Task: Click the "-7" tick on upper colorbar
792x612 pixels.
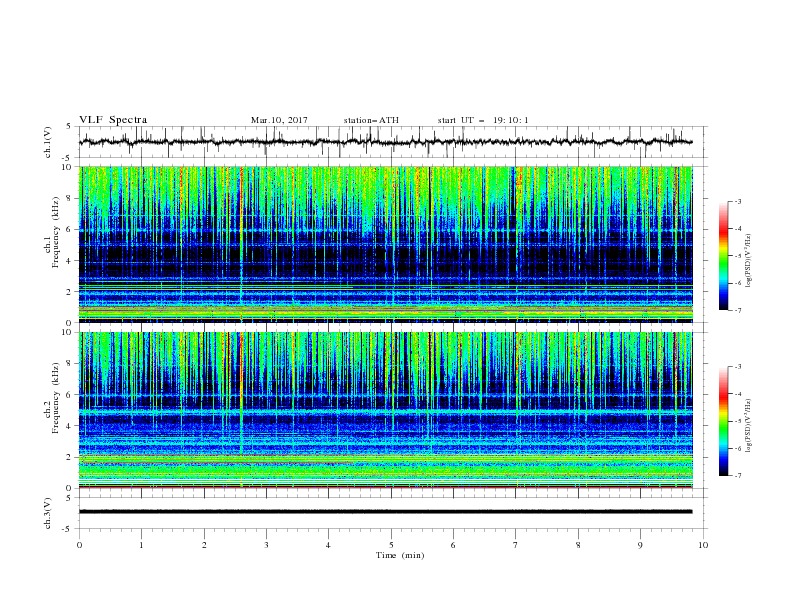Action: coord(737,310)
